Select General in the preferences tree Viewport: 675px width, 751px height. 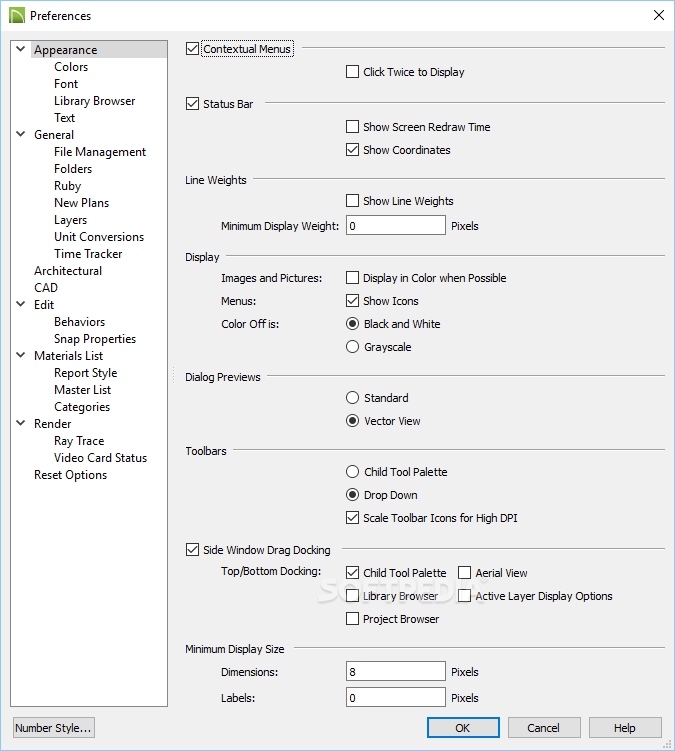54,135
